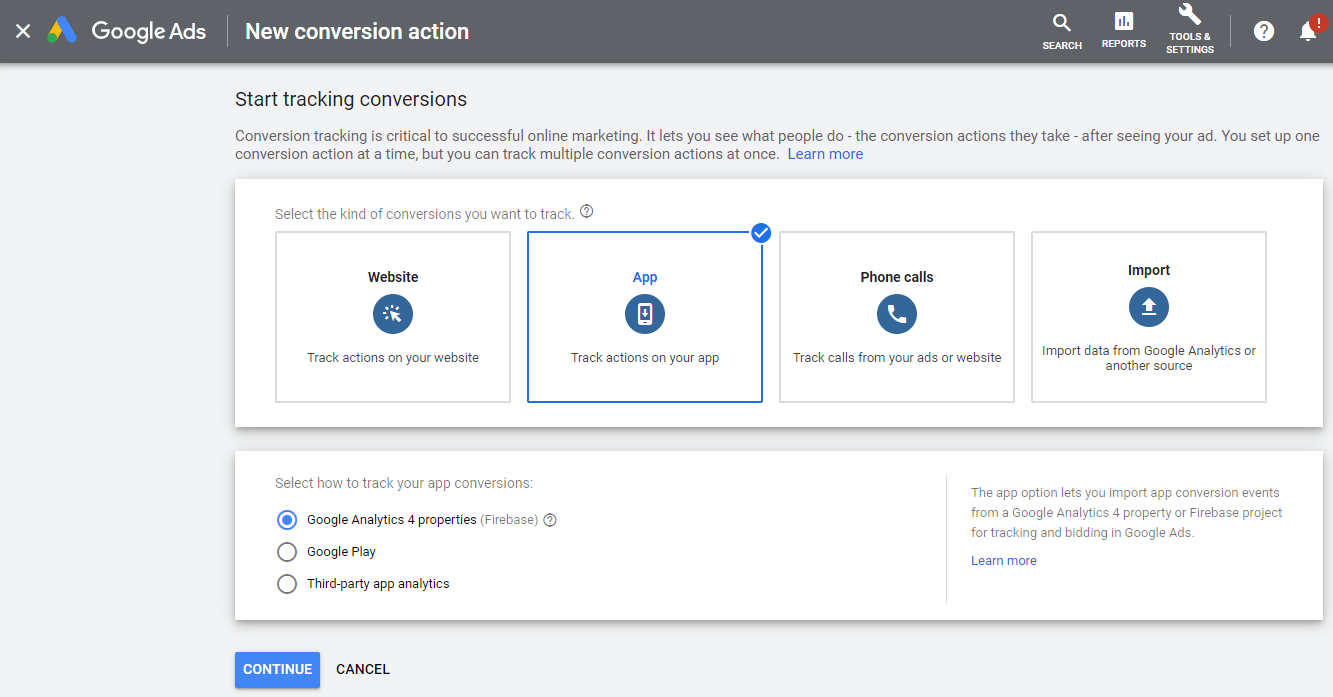Open Learn more link in app info panel
Image resolution: width=1333 pixels, height=697 pixels.
1003,561
